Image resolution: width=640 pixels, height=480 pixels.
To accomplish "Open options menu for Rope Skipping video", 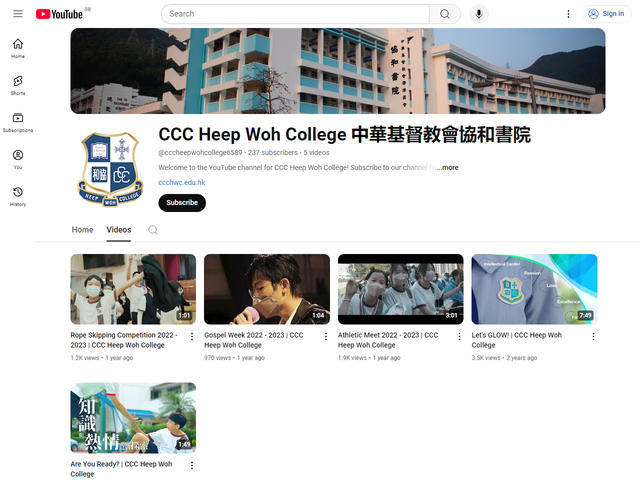I will [192, 337].
